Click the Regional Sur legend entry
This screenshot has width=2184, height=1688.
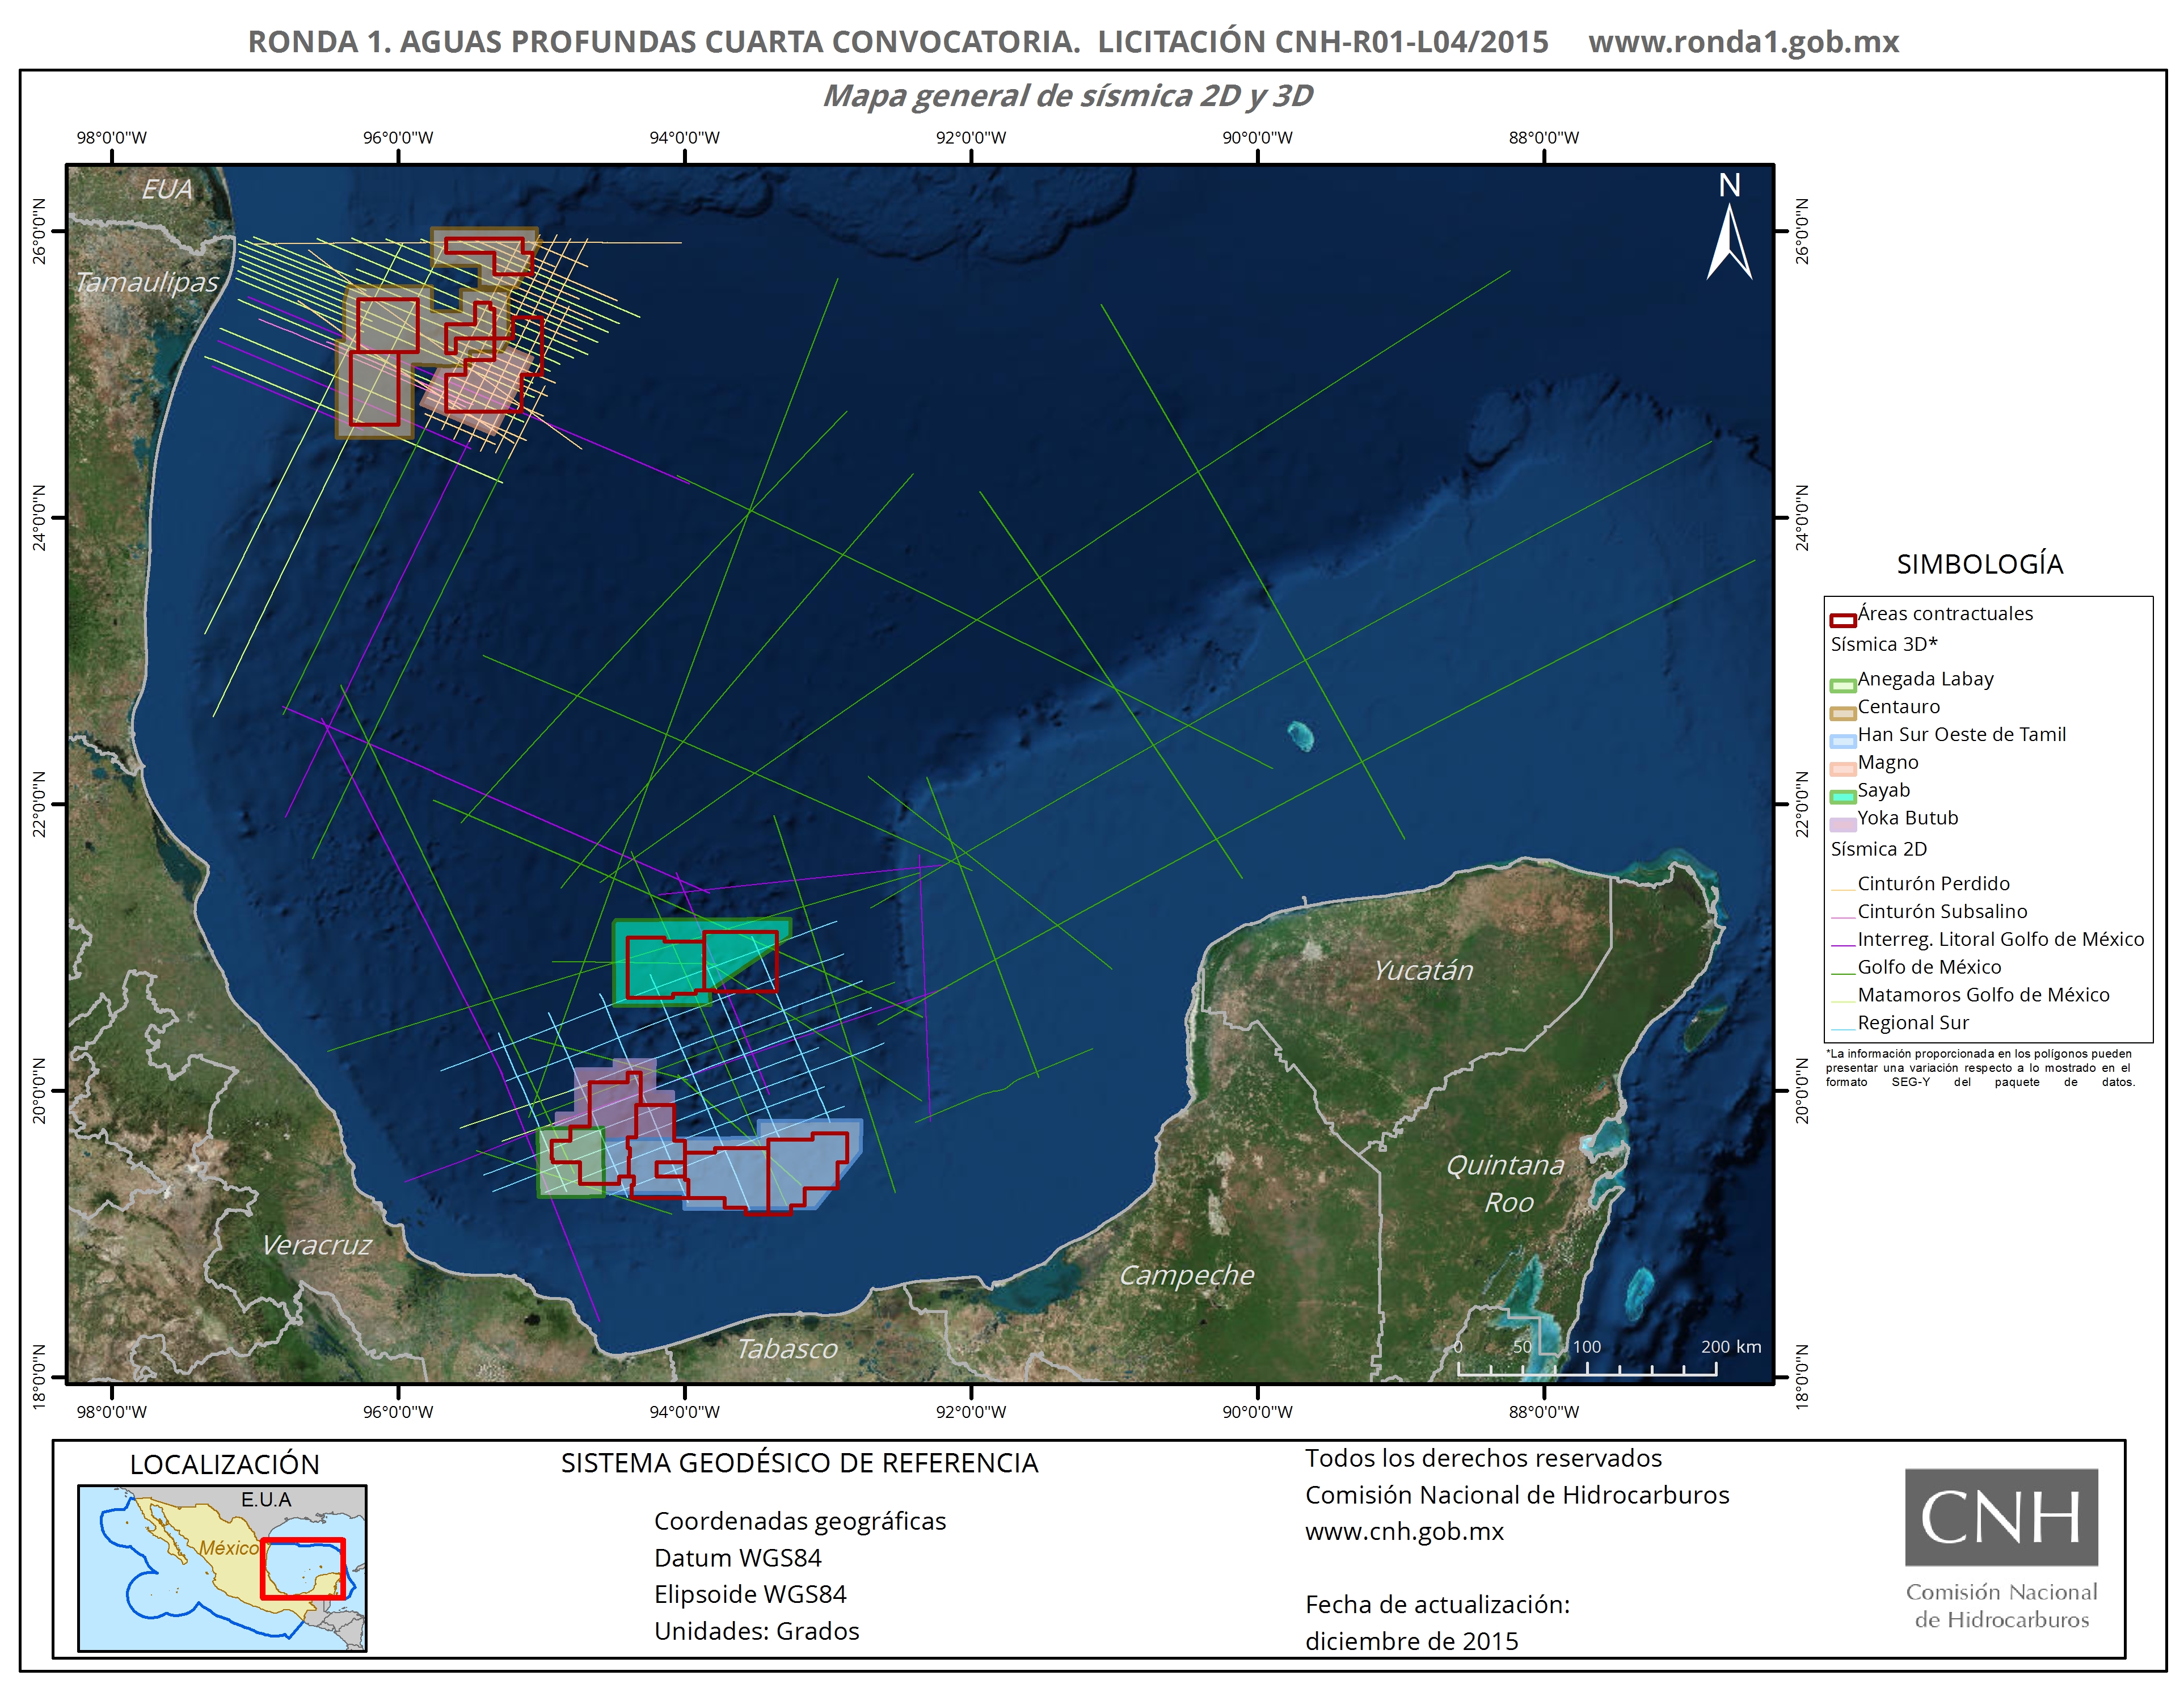[x=1900, y=1023]
